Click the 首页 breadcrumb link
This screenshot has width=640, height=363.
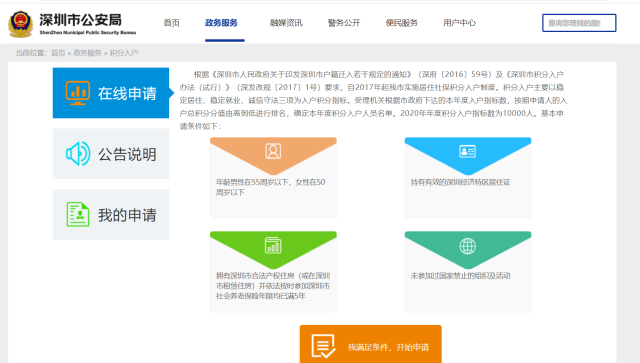pyautogui.click(x=58, y=53)
